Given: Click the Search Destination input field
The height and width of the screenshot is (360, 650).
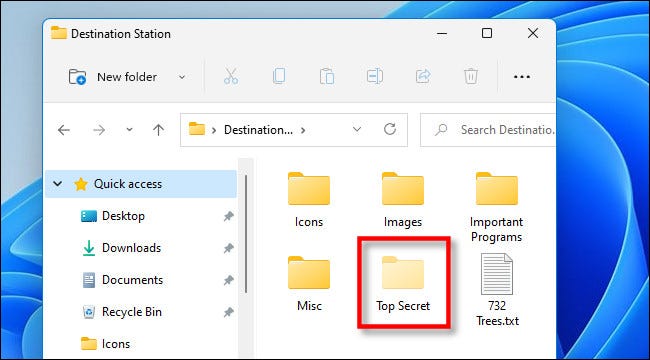Looking at the screenshot, I should click(488, 130).
